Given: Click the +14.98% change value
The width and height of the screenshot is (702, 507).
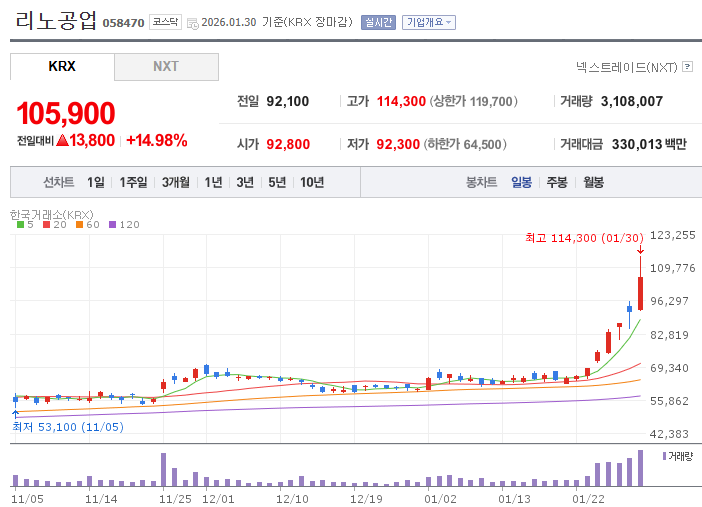Looking at the screenshot, I should click(x=157, y=141).
